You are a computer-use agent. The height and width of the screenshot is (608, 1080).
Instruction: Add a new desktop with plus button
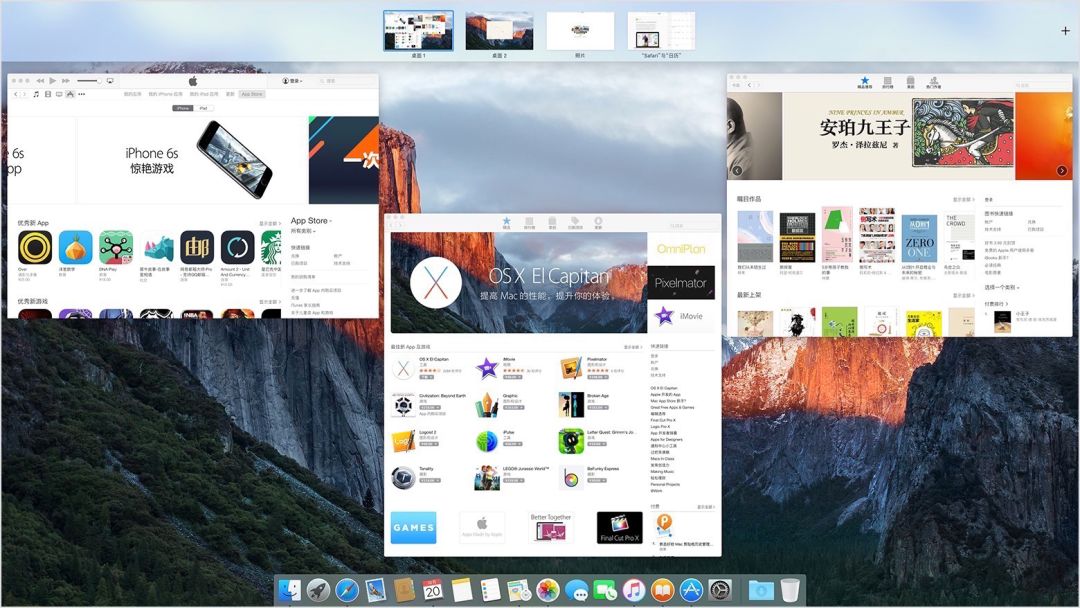1065,31
